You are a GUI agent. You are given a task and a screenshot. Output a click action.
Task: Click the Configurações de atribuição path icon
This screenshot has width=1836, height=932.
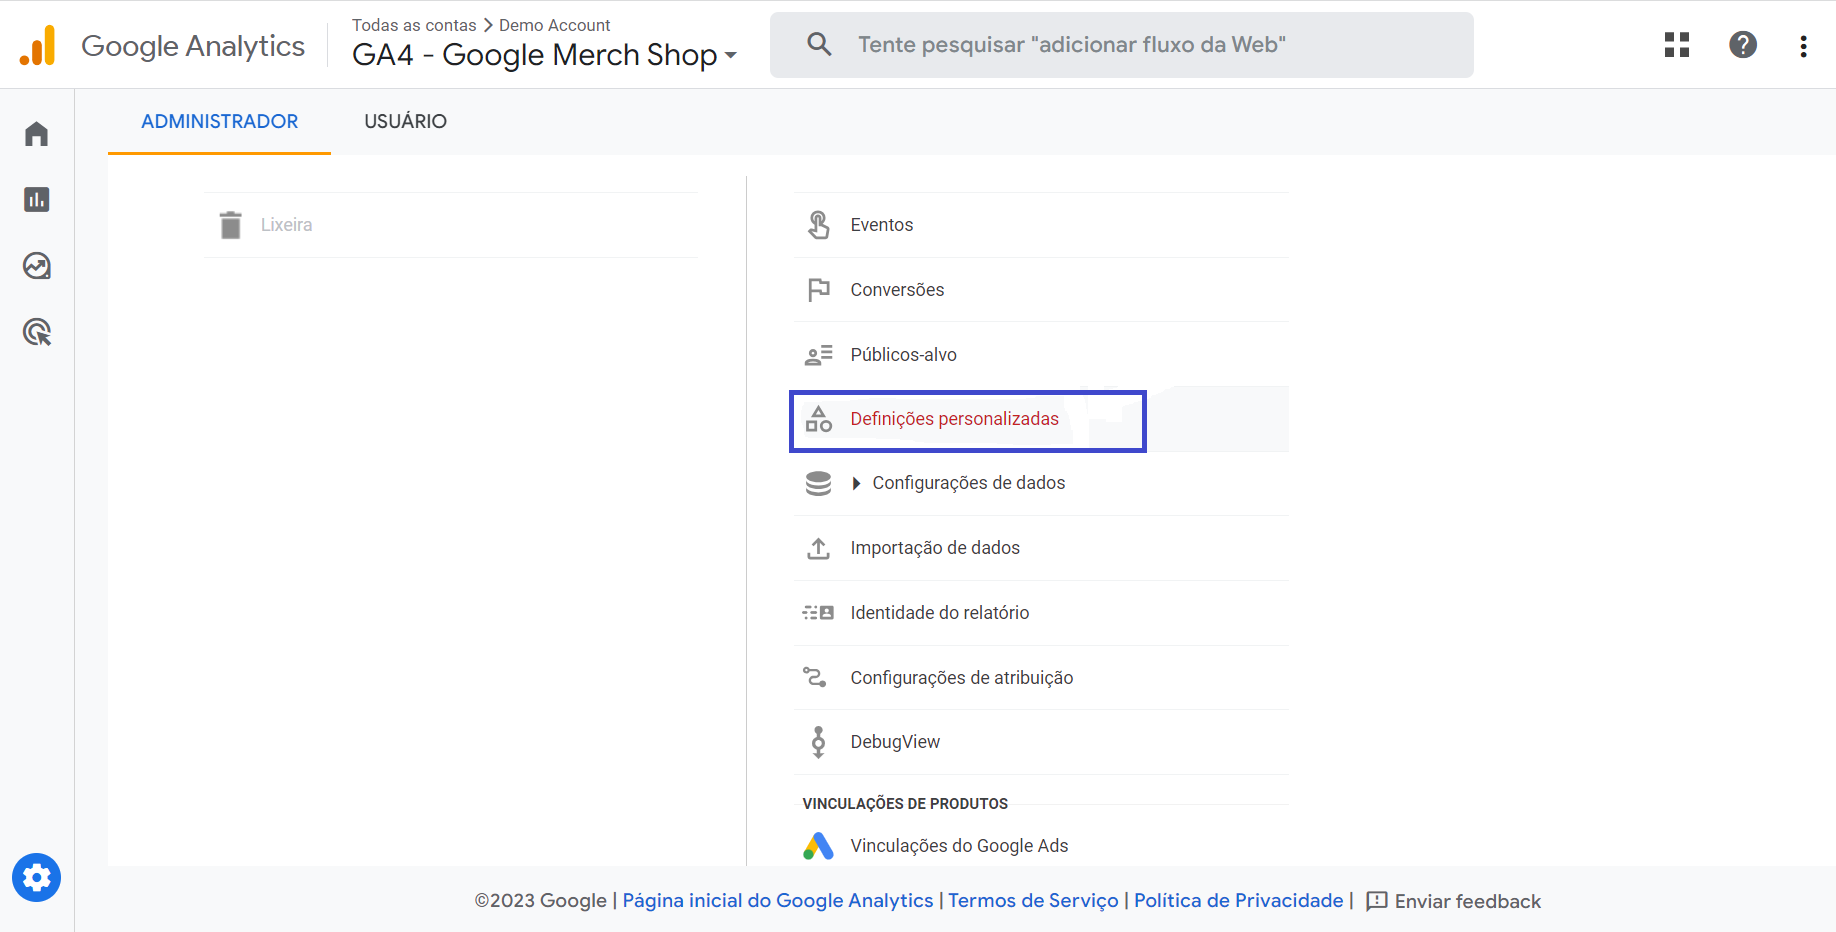click(x=815, y=677)
